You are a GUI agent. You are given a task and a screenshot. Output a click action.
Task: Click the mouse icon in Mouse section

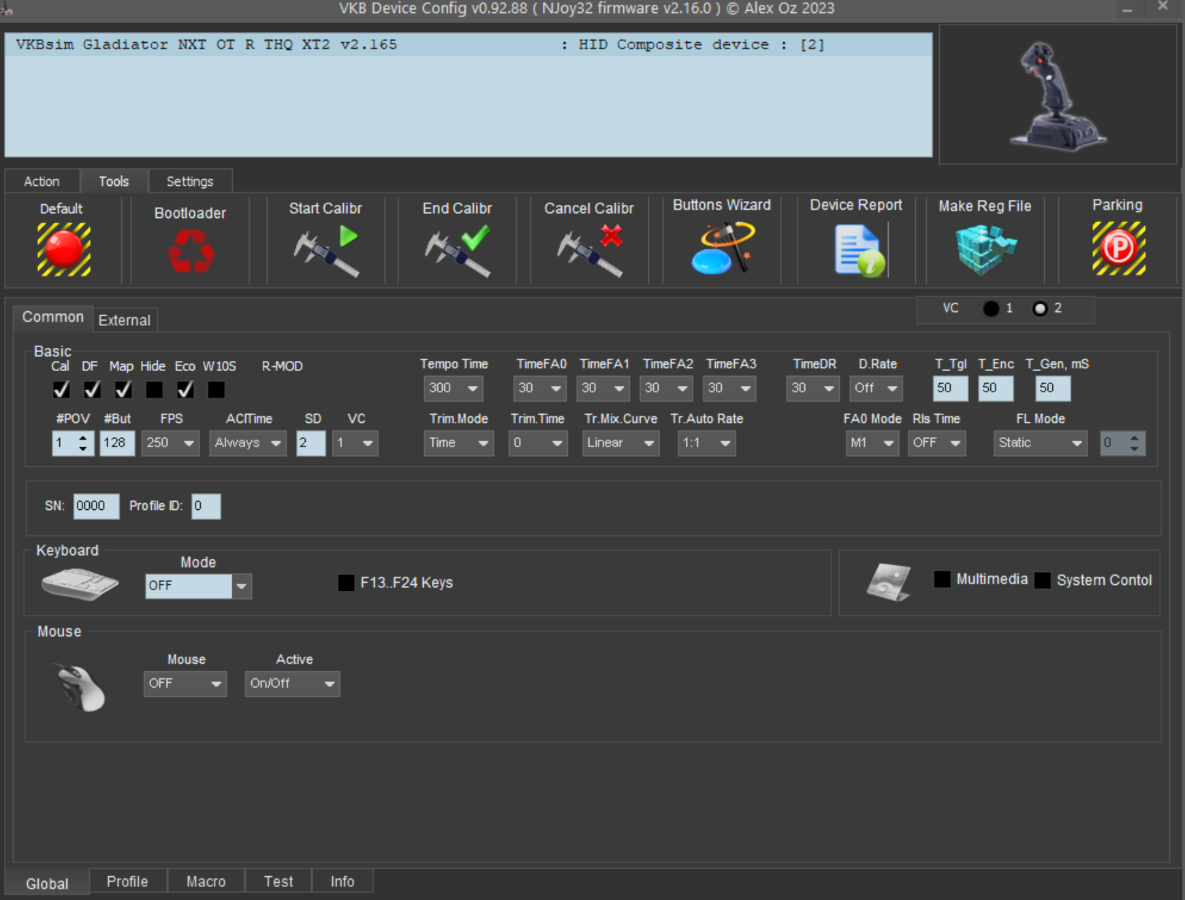80,687
